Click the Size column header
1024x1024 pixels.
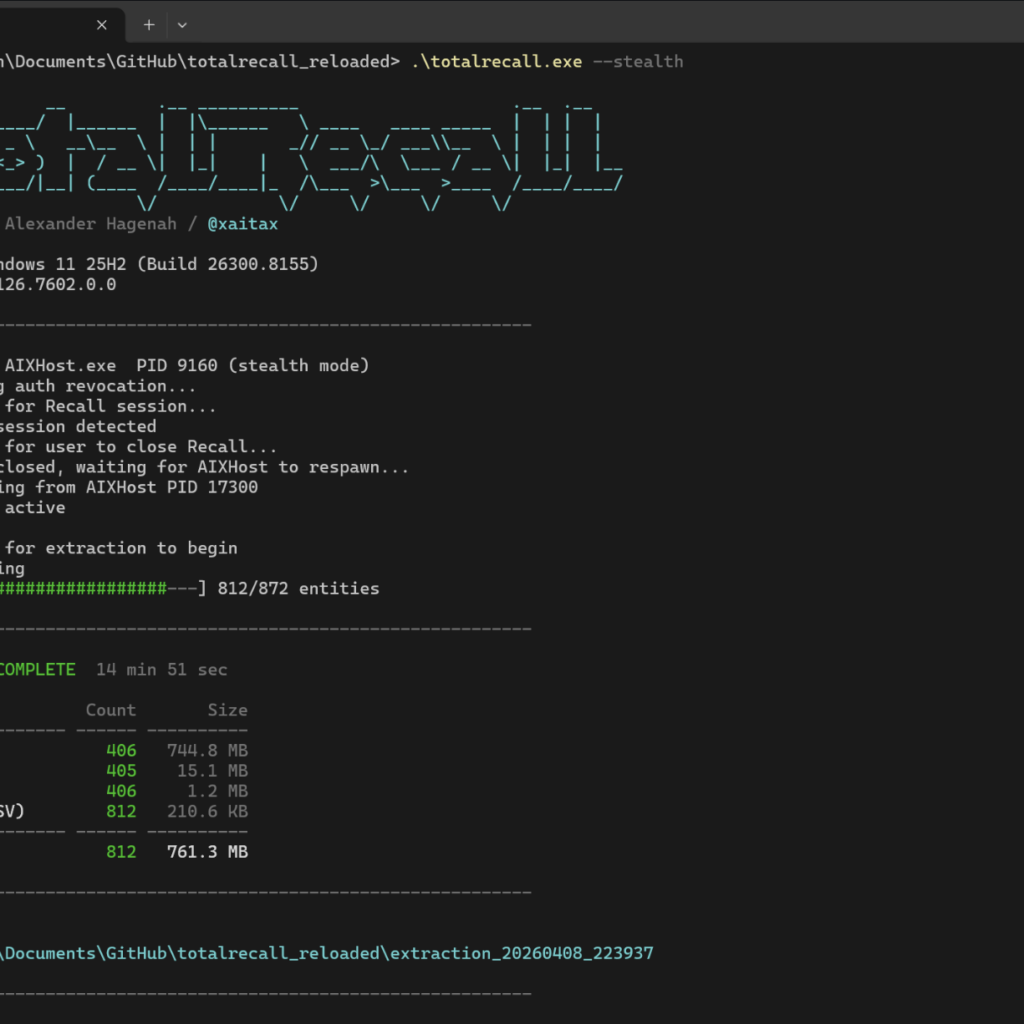coord(228,710)
